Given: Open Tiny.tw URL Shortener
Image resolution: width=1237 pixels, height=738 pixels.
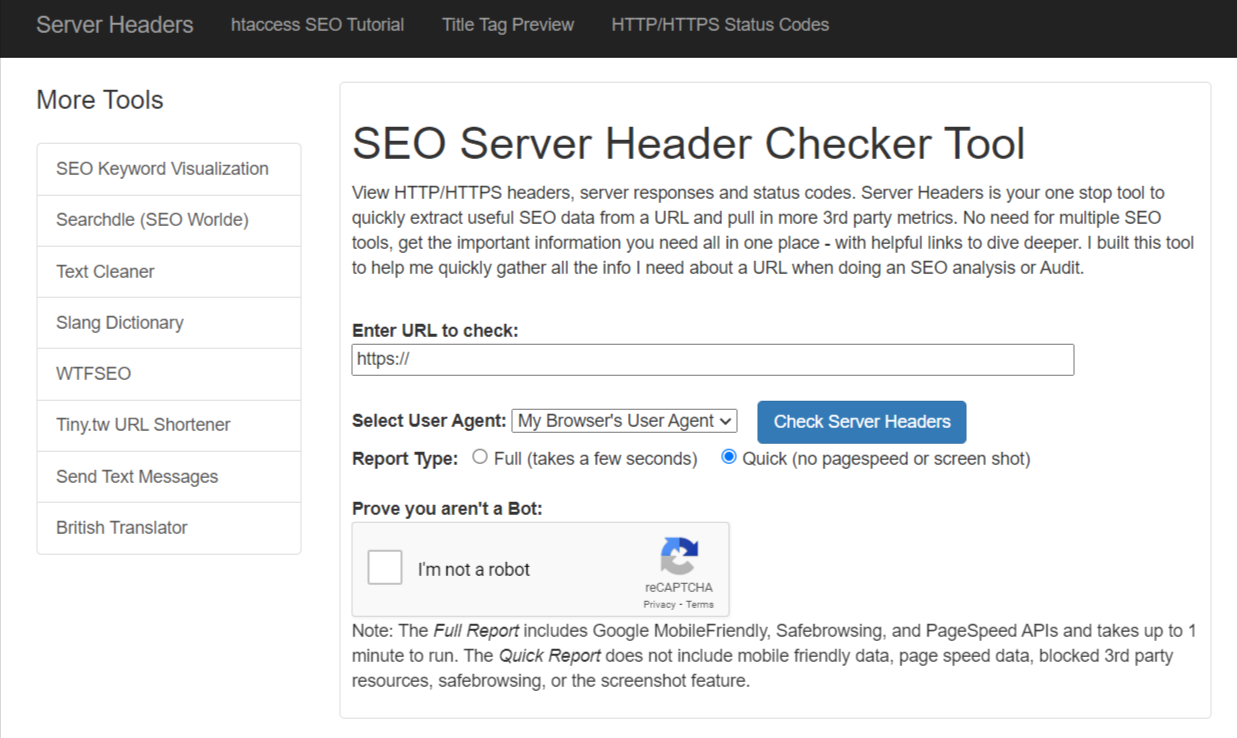Looking at the screenshot, I should [x=142, y=425].
